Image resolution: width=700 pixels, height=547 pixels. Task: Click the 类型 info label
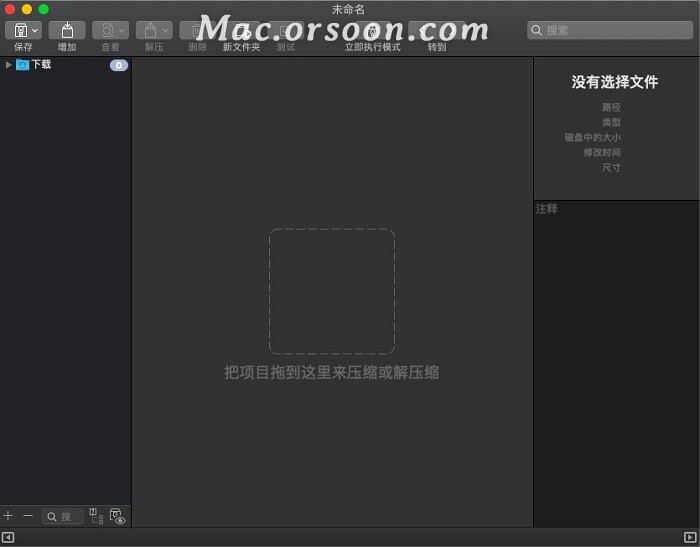(x=611, y=122)
